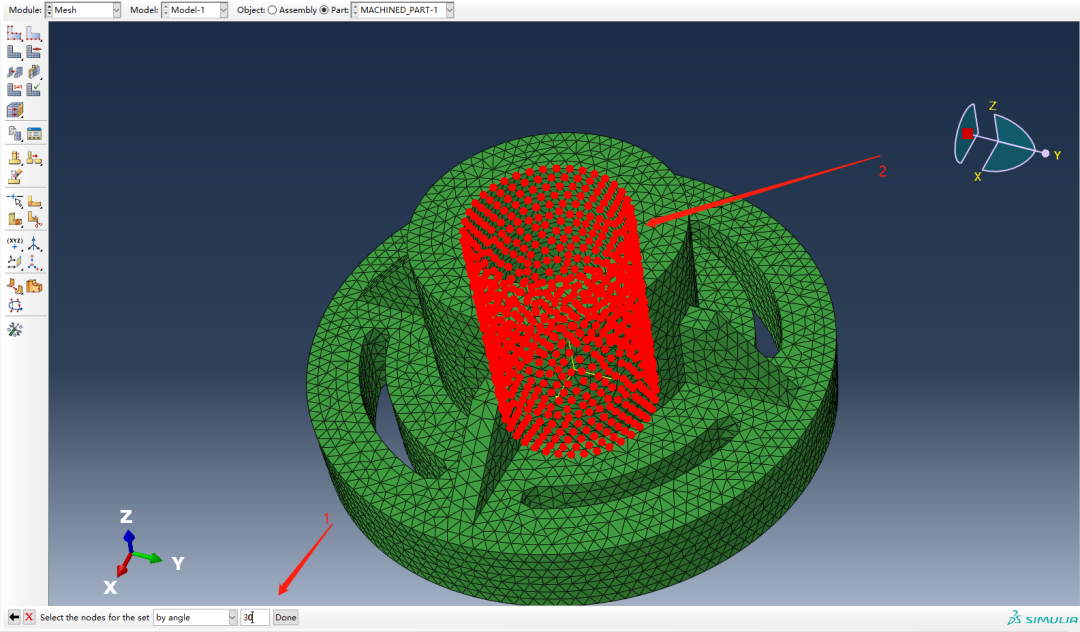This screenshot has width=1080, height=632.
Task: Select the Part object radio button
Action: tap(323, 10)
